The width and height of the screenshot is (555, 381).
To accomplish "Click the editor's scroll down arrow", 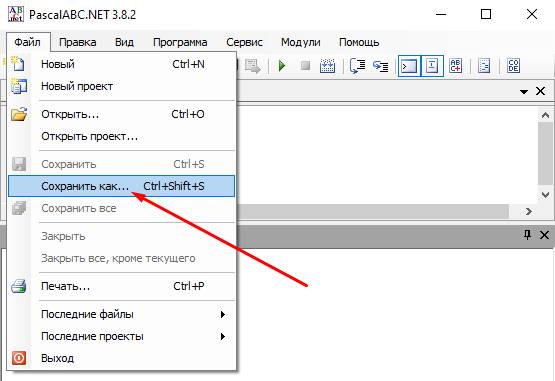I will click(545, 194).
